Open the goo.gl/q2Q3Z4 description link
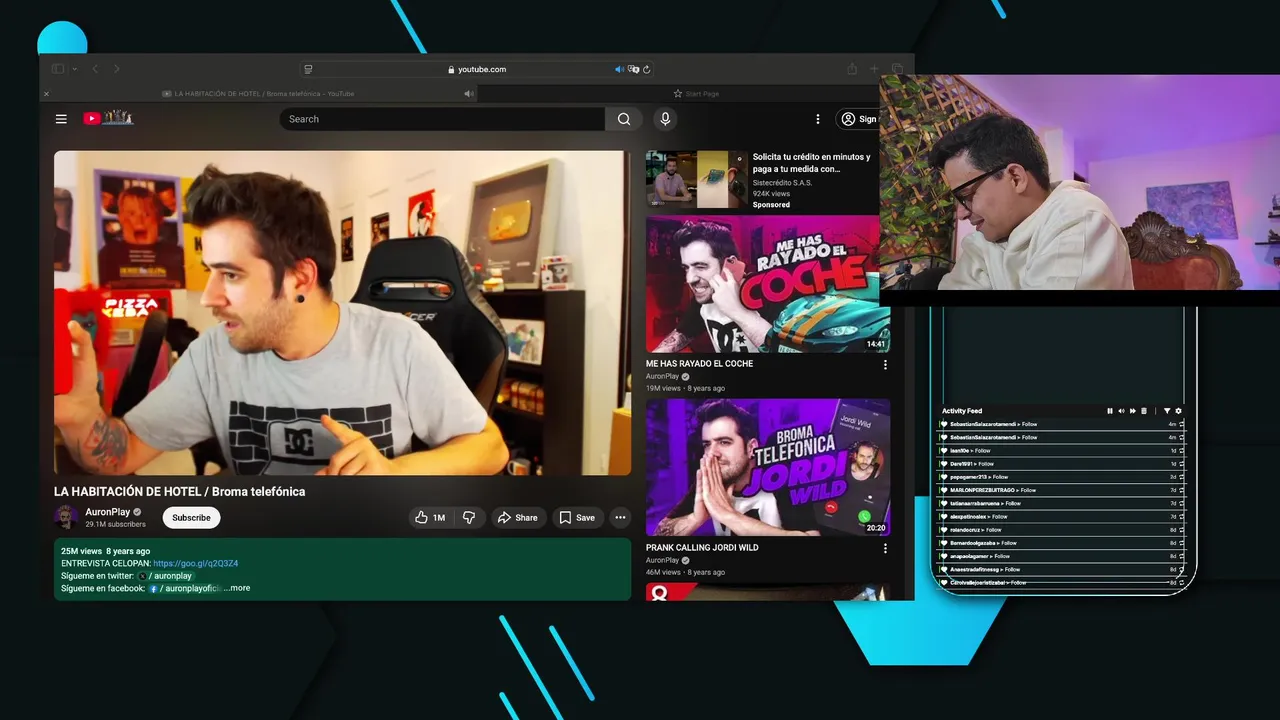 195,564
